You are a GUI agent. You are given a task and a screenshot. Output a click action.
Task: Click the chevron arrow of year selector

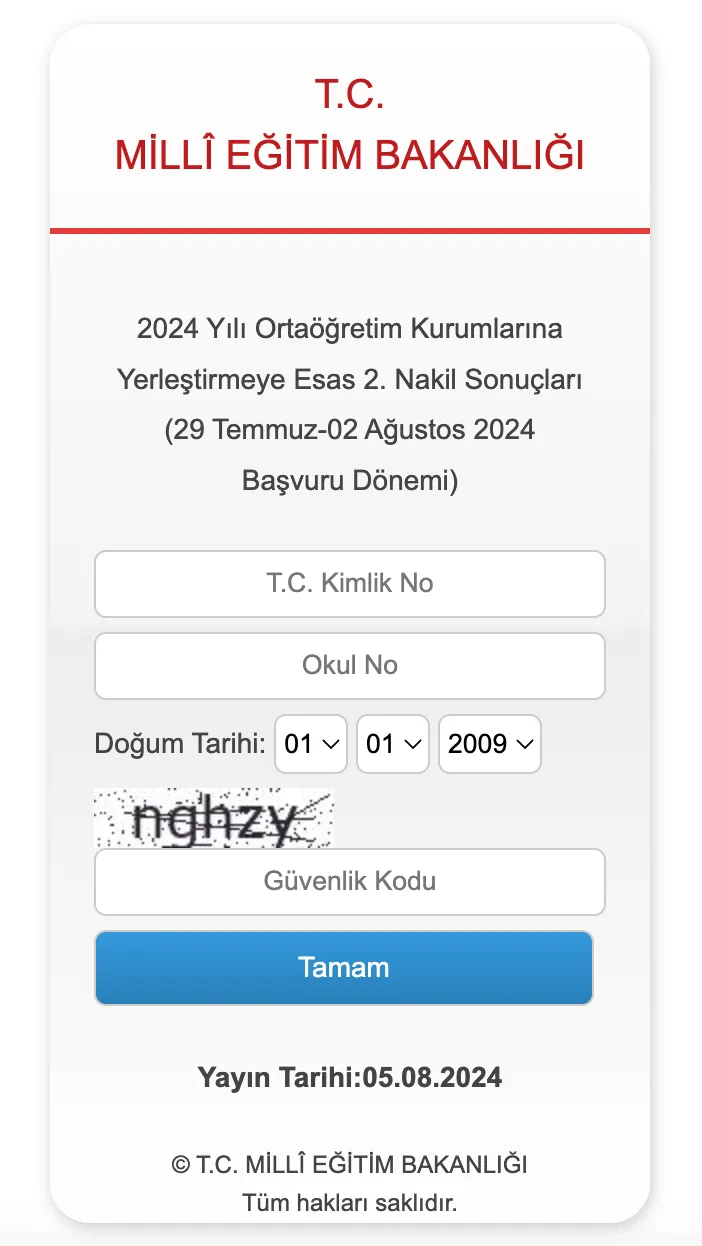click(524, 744)
